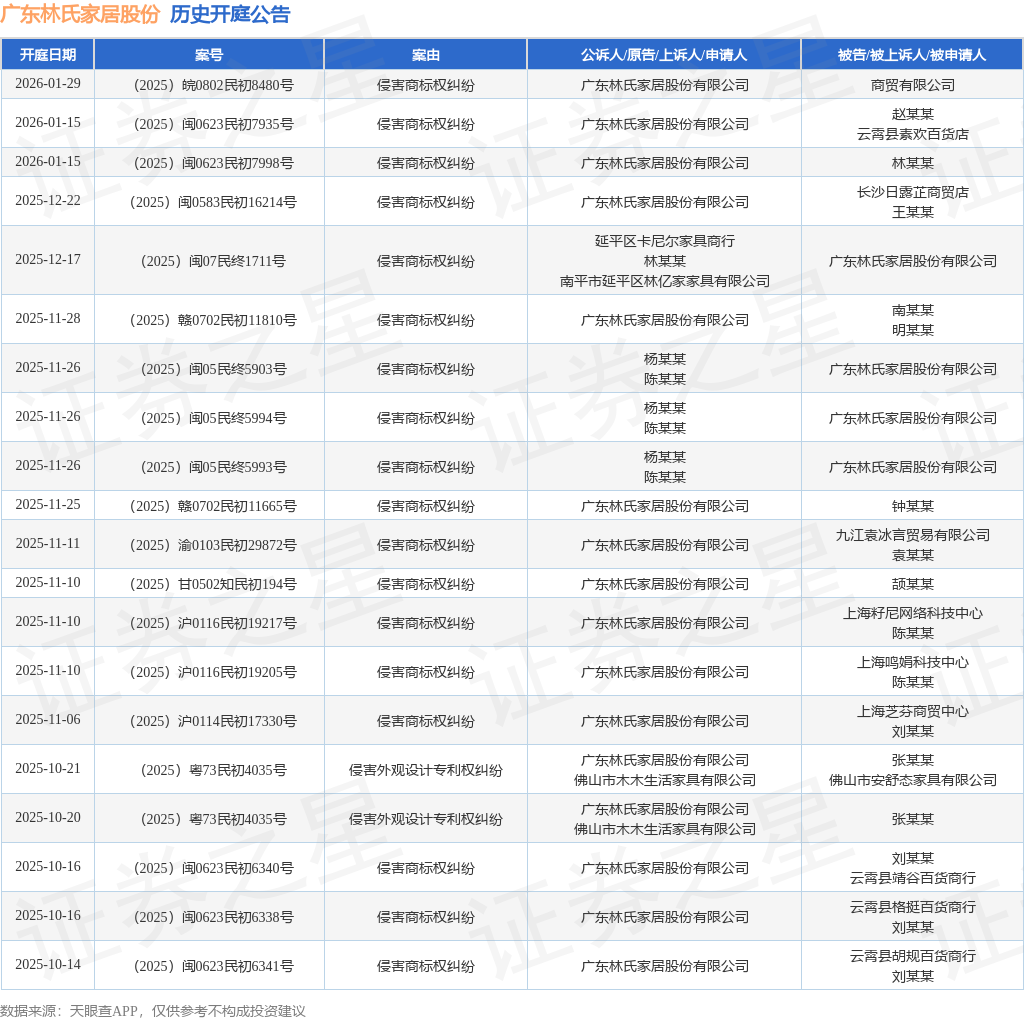Click defendant 南某某
This screenshot has width=1024, height=1020.
pyautogui.click(x=912, y=310)
